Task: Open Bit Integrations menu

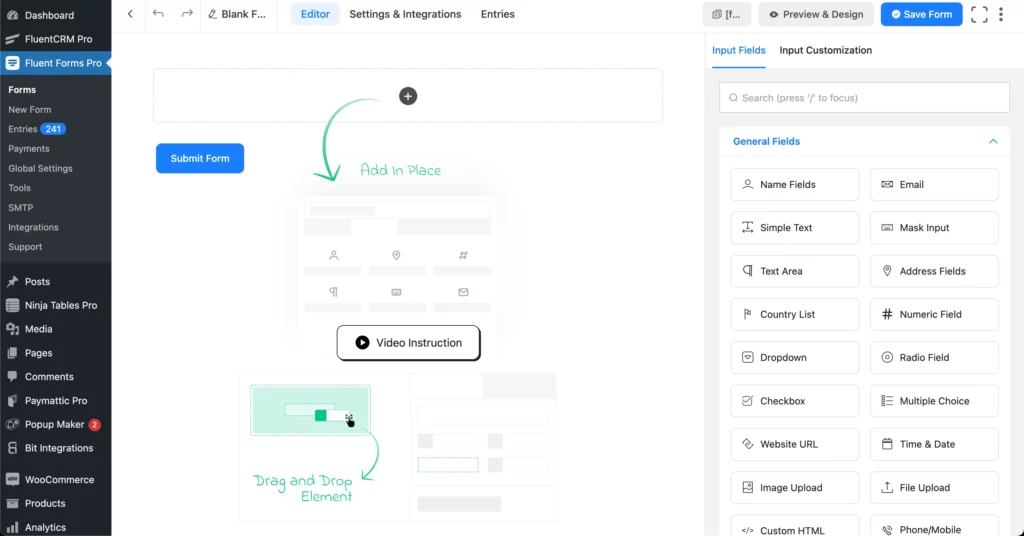Action: [56, 449]
